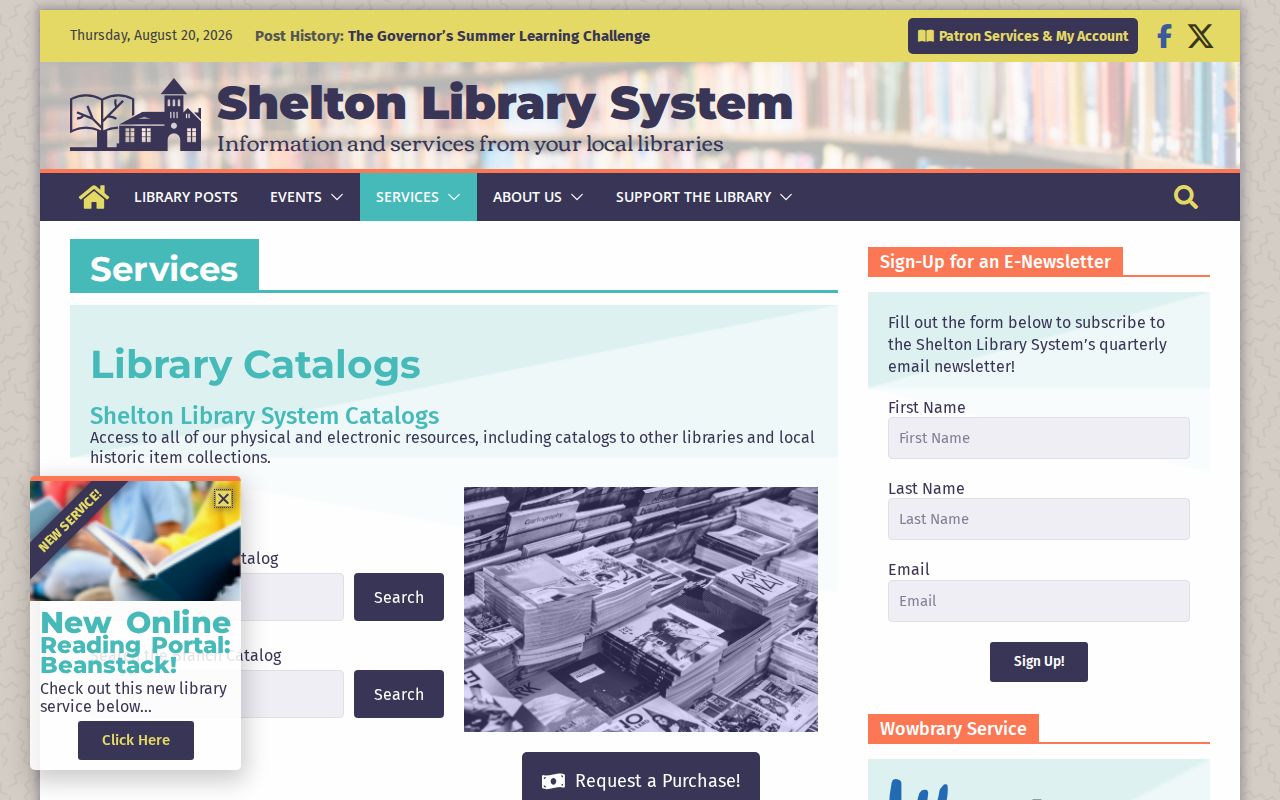
Task: Expand the About Us menu chevron
Action: 577,197
